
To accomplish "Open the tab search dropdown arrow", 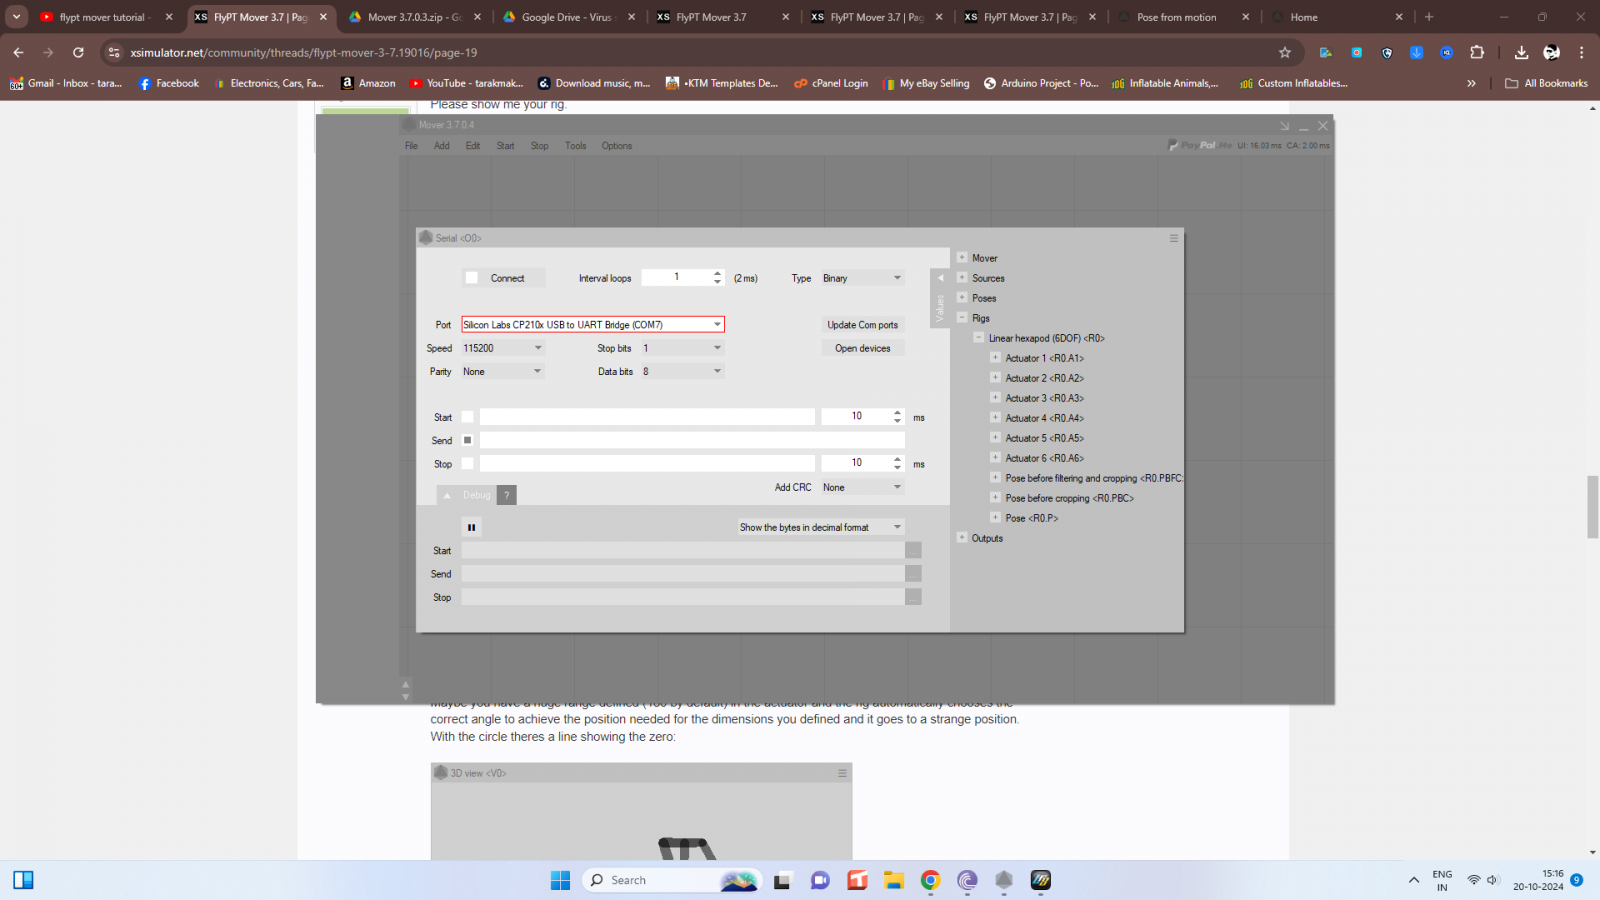I will 16,17.
